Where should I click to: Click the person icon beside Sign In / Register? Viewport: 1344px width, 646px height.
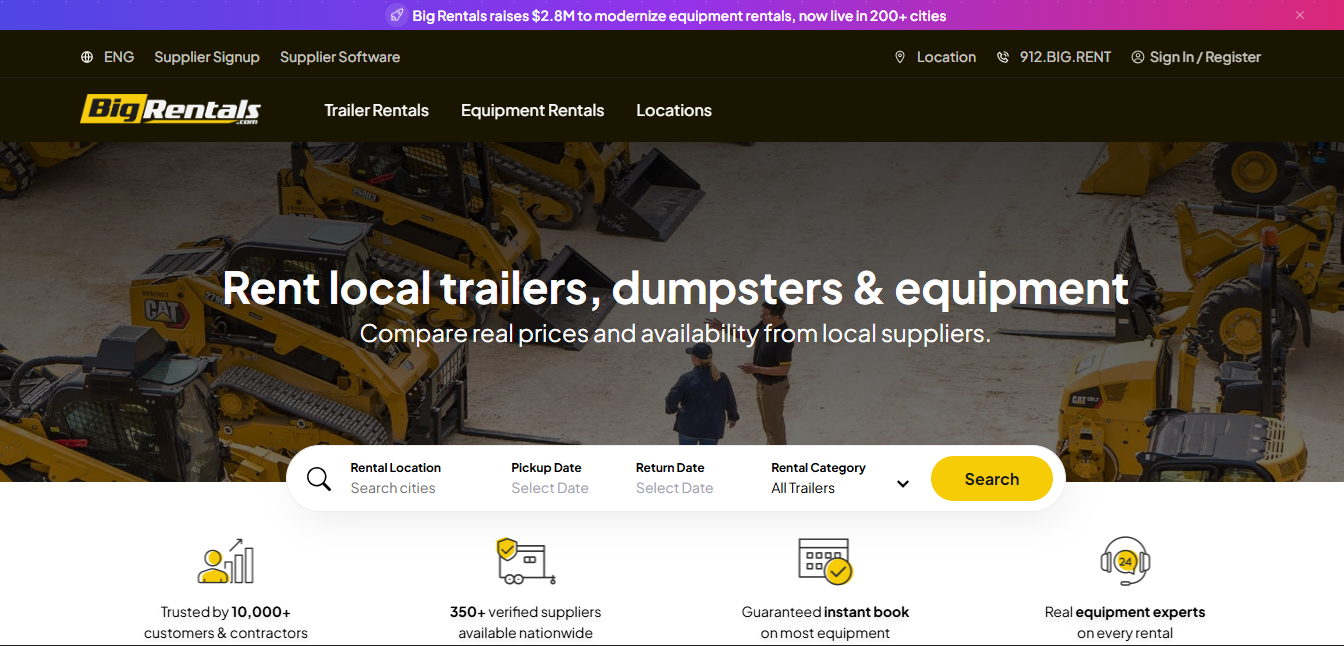point(1137,57)
